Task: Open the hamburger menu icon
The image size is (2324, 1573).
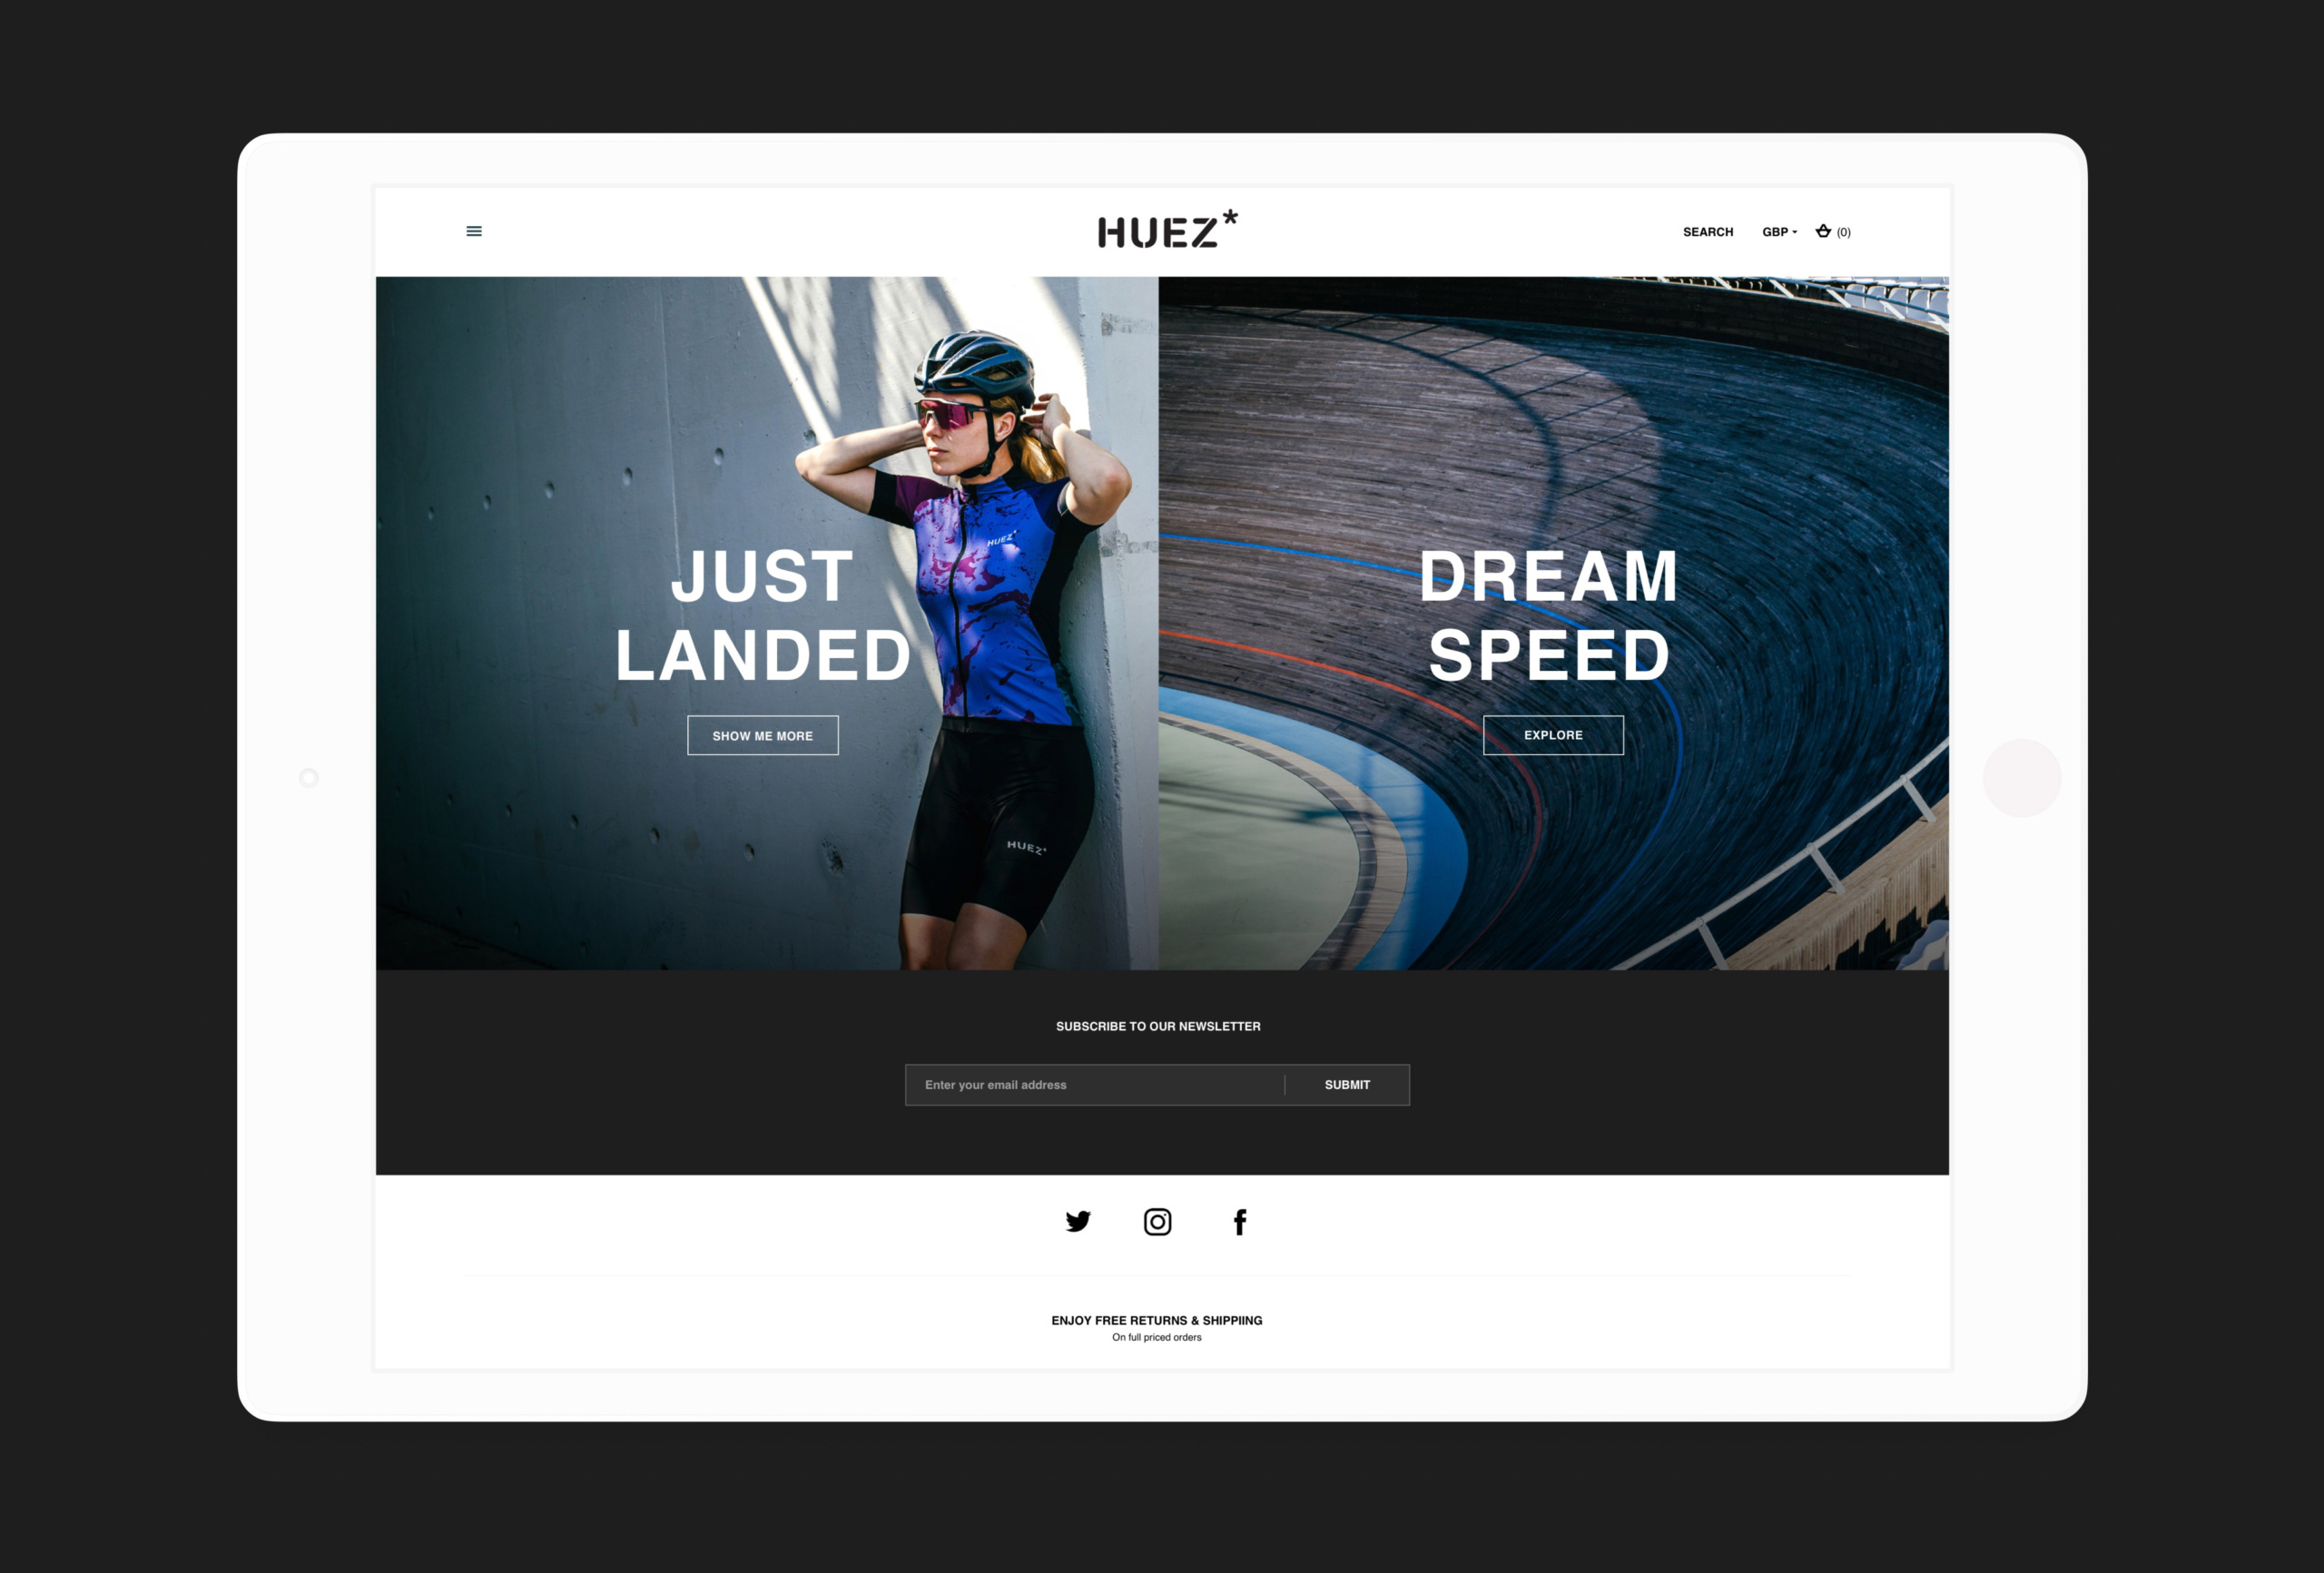Action: 474,231
